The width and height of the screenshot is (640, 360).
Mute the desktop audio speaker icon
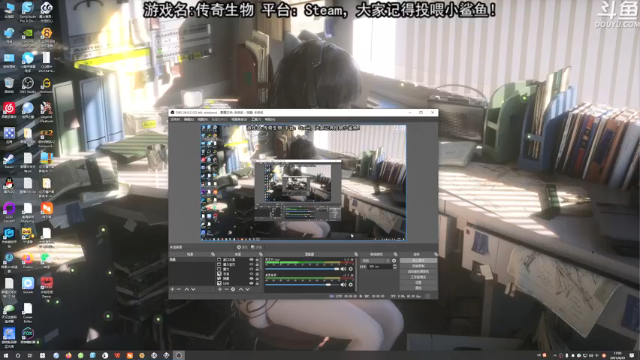tap(343, 269)
